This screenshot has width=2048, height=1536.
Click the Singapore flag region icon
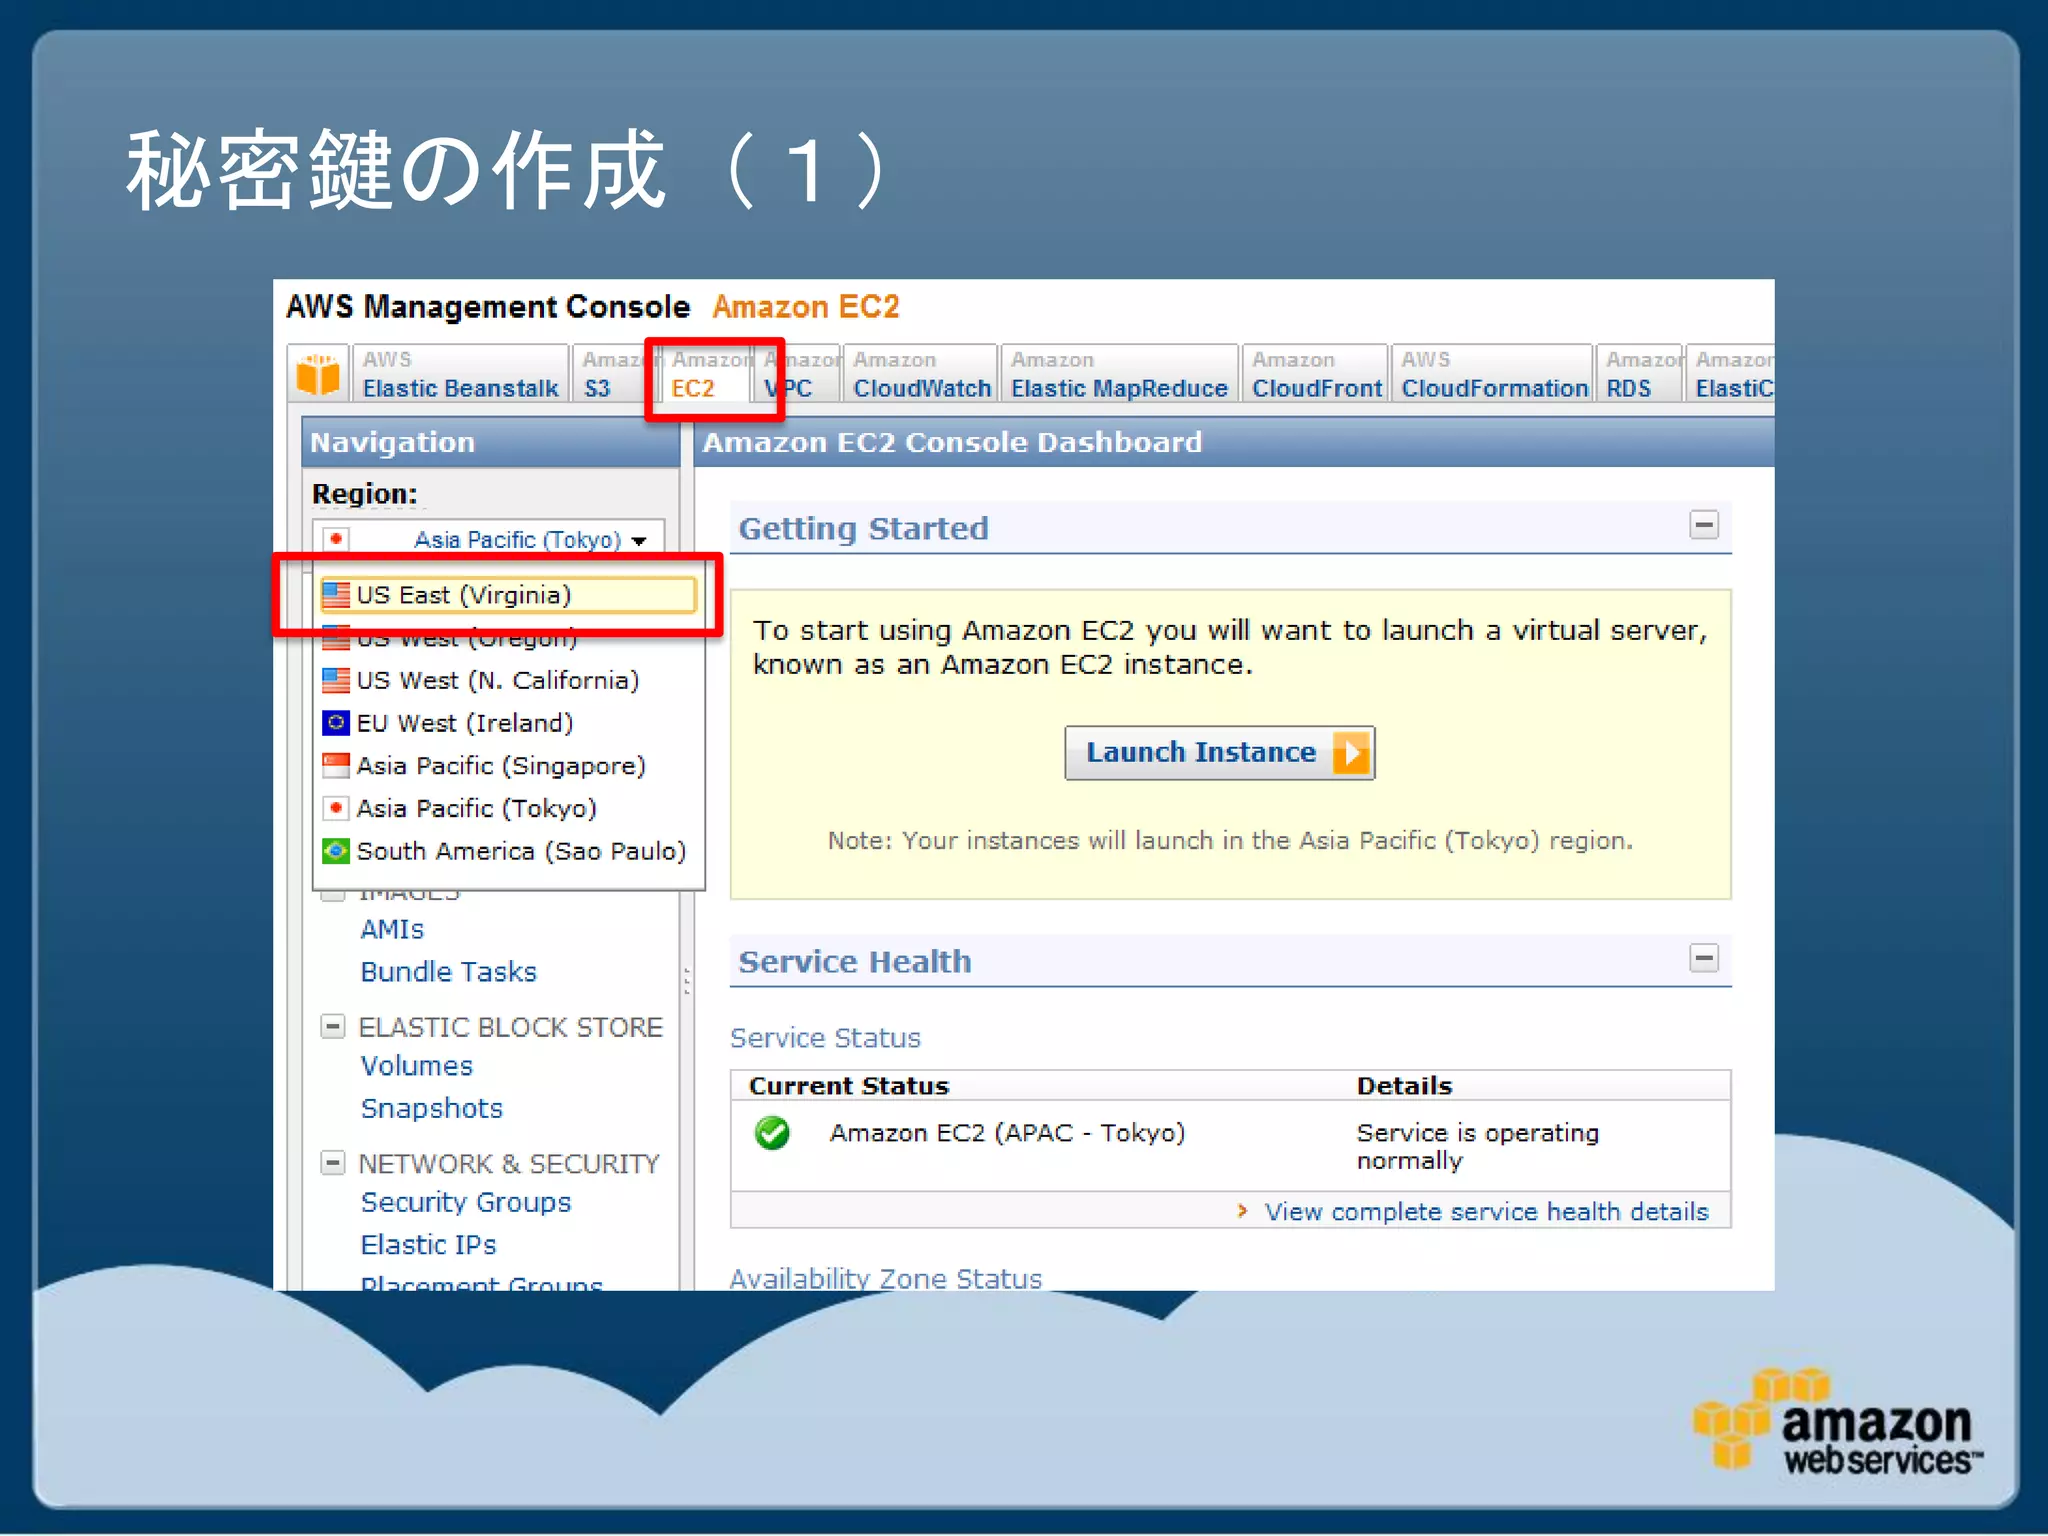coord(336,765)
